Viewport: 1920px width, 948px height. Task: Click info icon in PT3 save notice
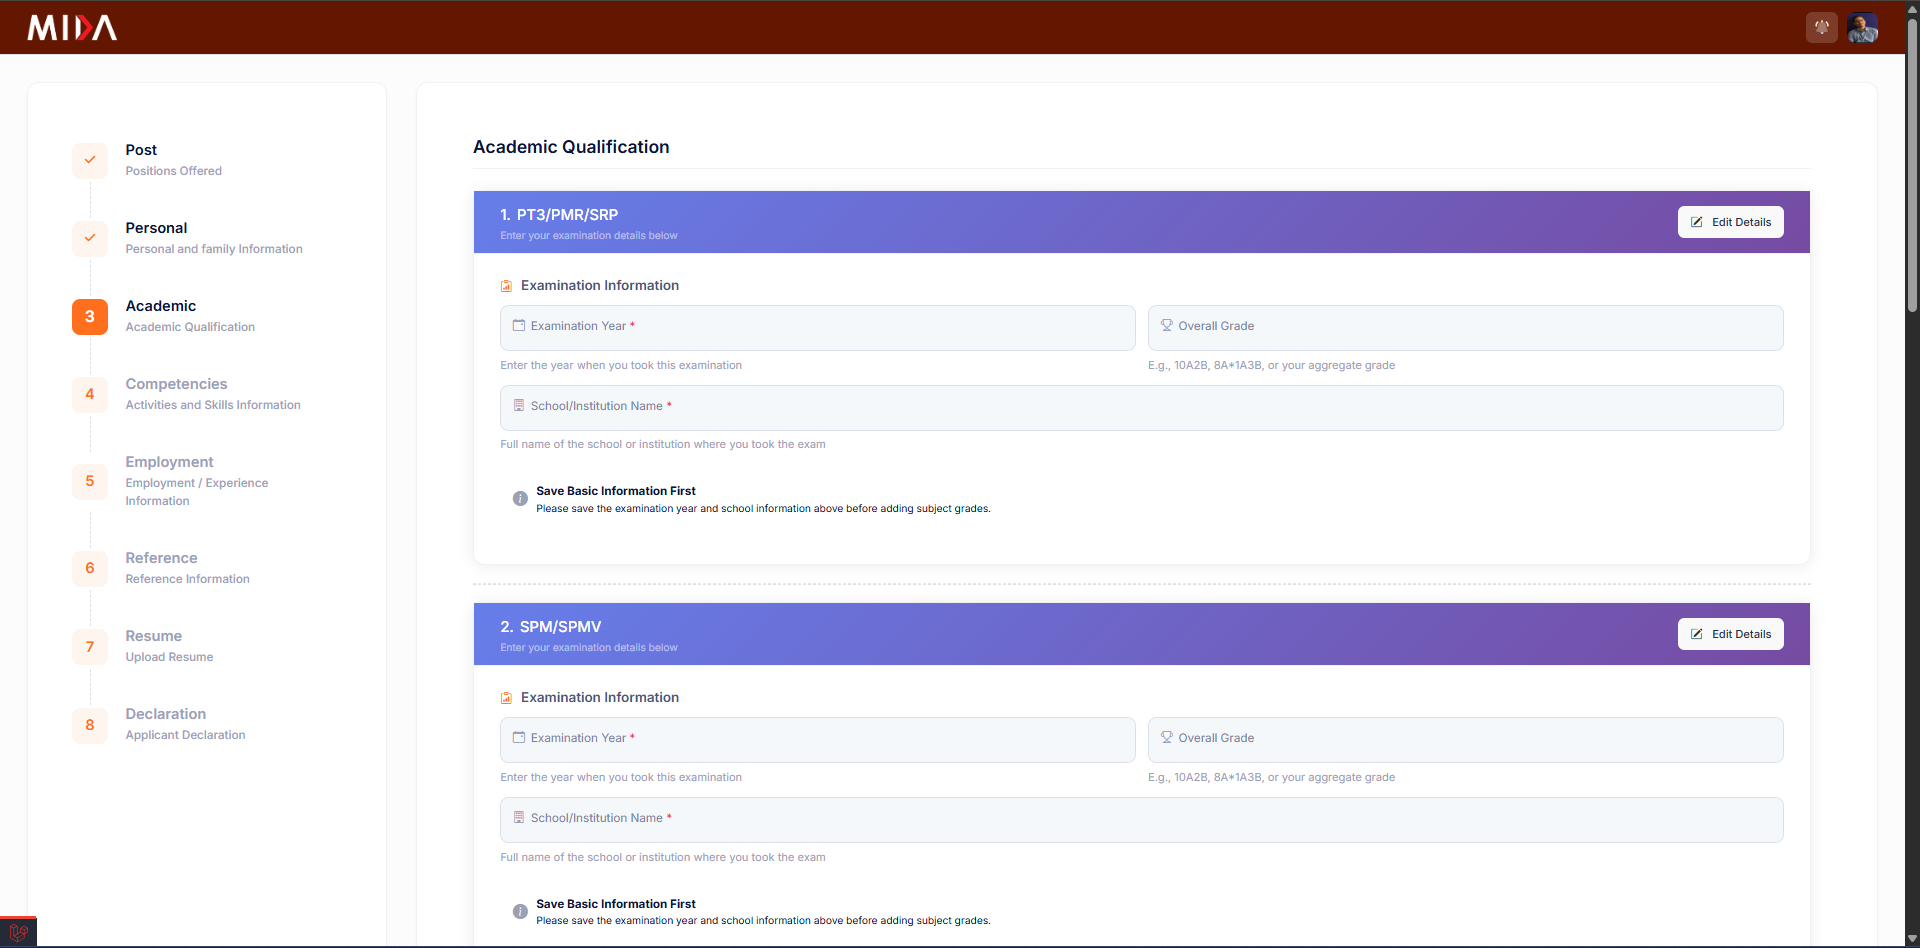pos(520,499)
